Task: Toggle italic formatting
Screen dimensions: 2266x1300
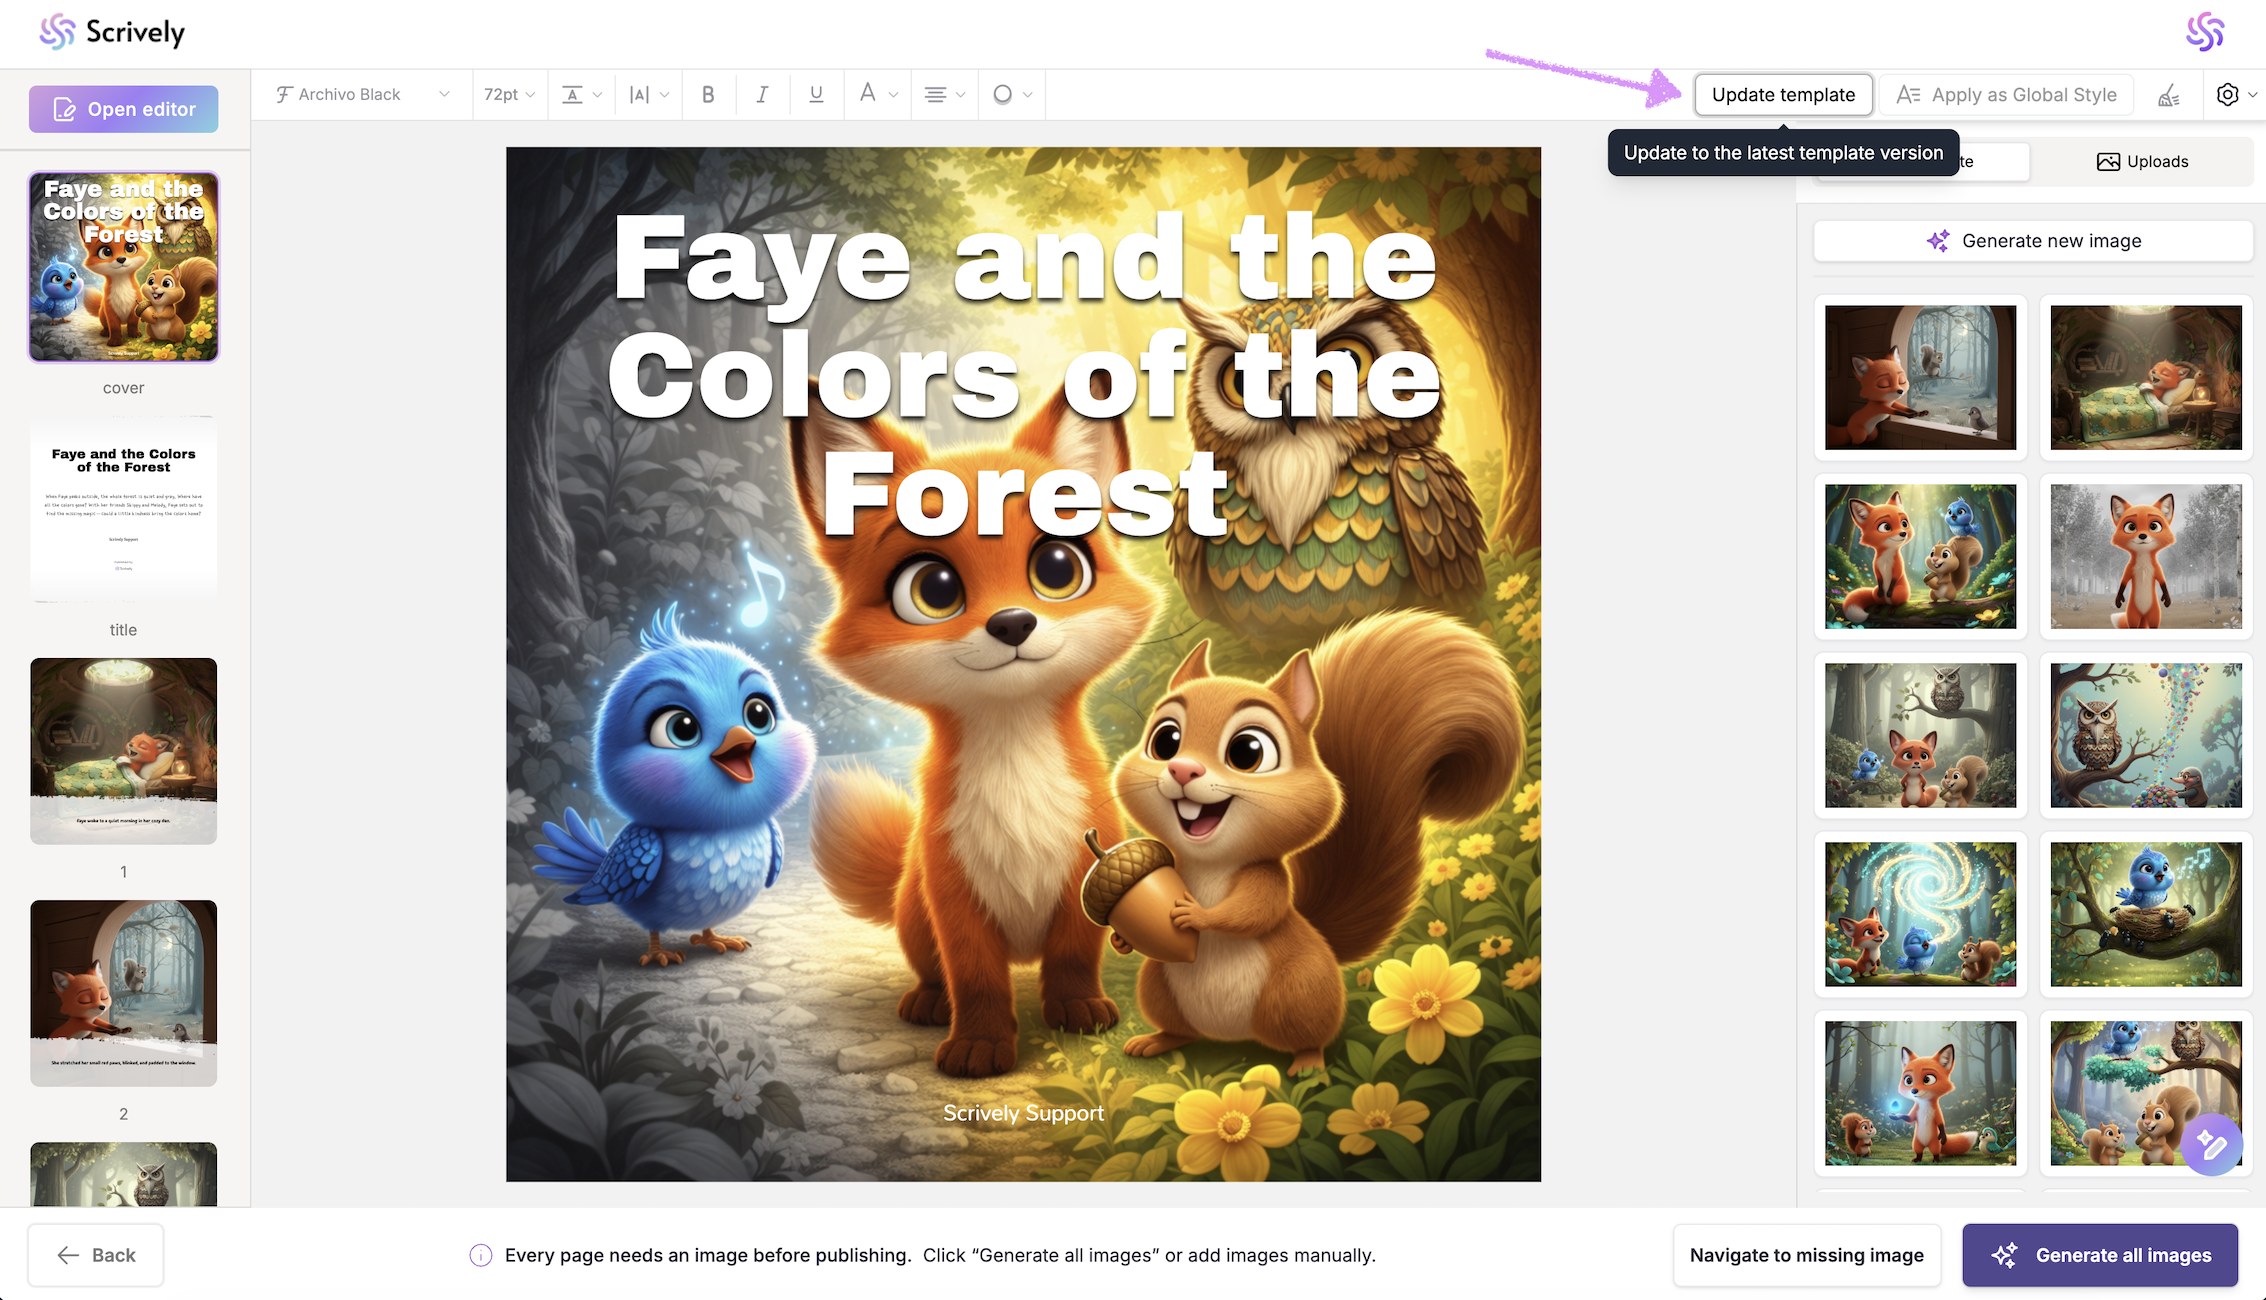Action: point(762,94)
